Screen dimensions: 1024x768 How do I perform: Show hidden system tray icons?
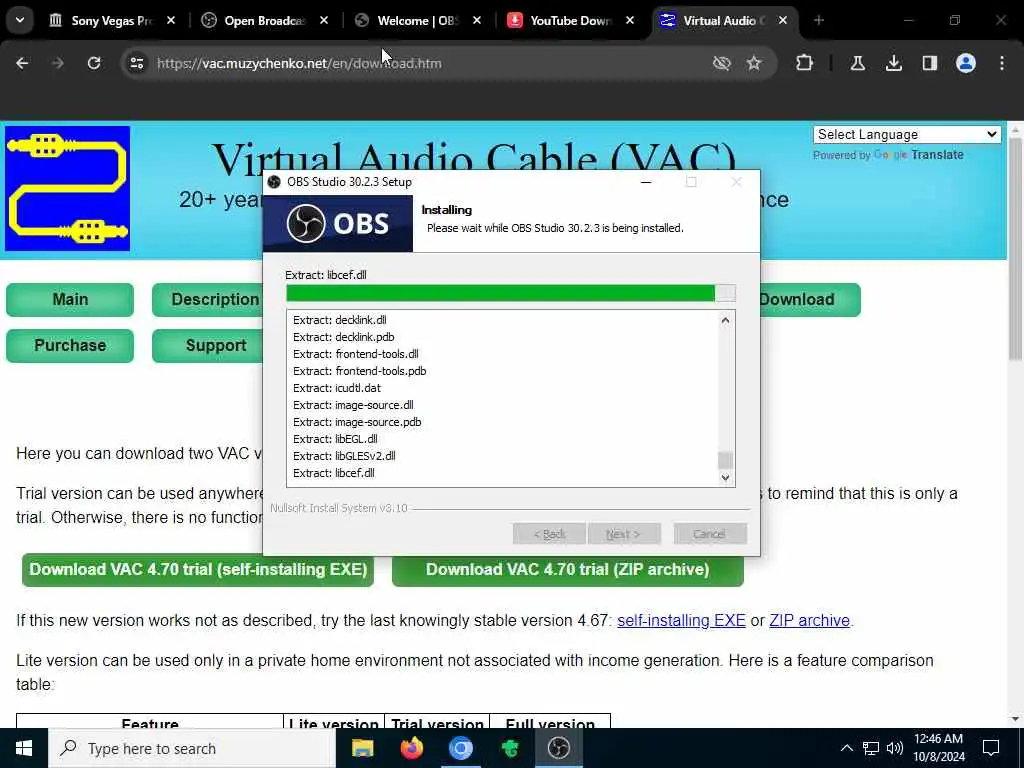[x=846, y=748]
